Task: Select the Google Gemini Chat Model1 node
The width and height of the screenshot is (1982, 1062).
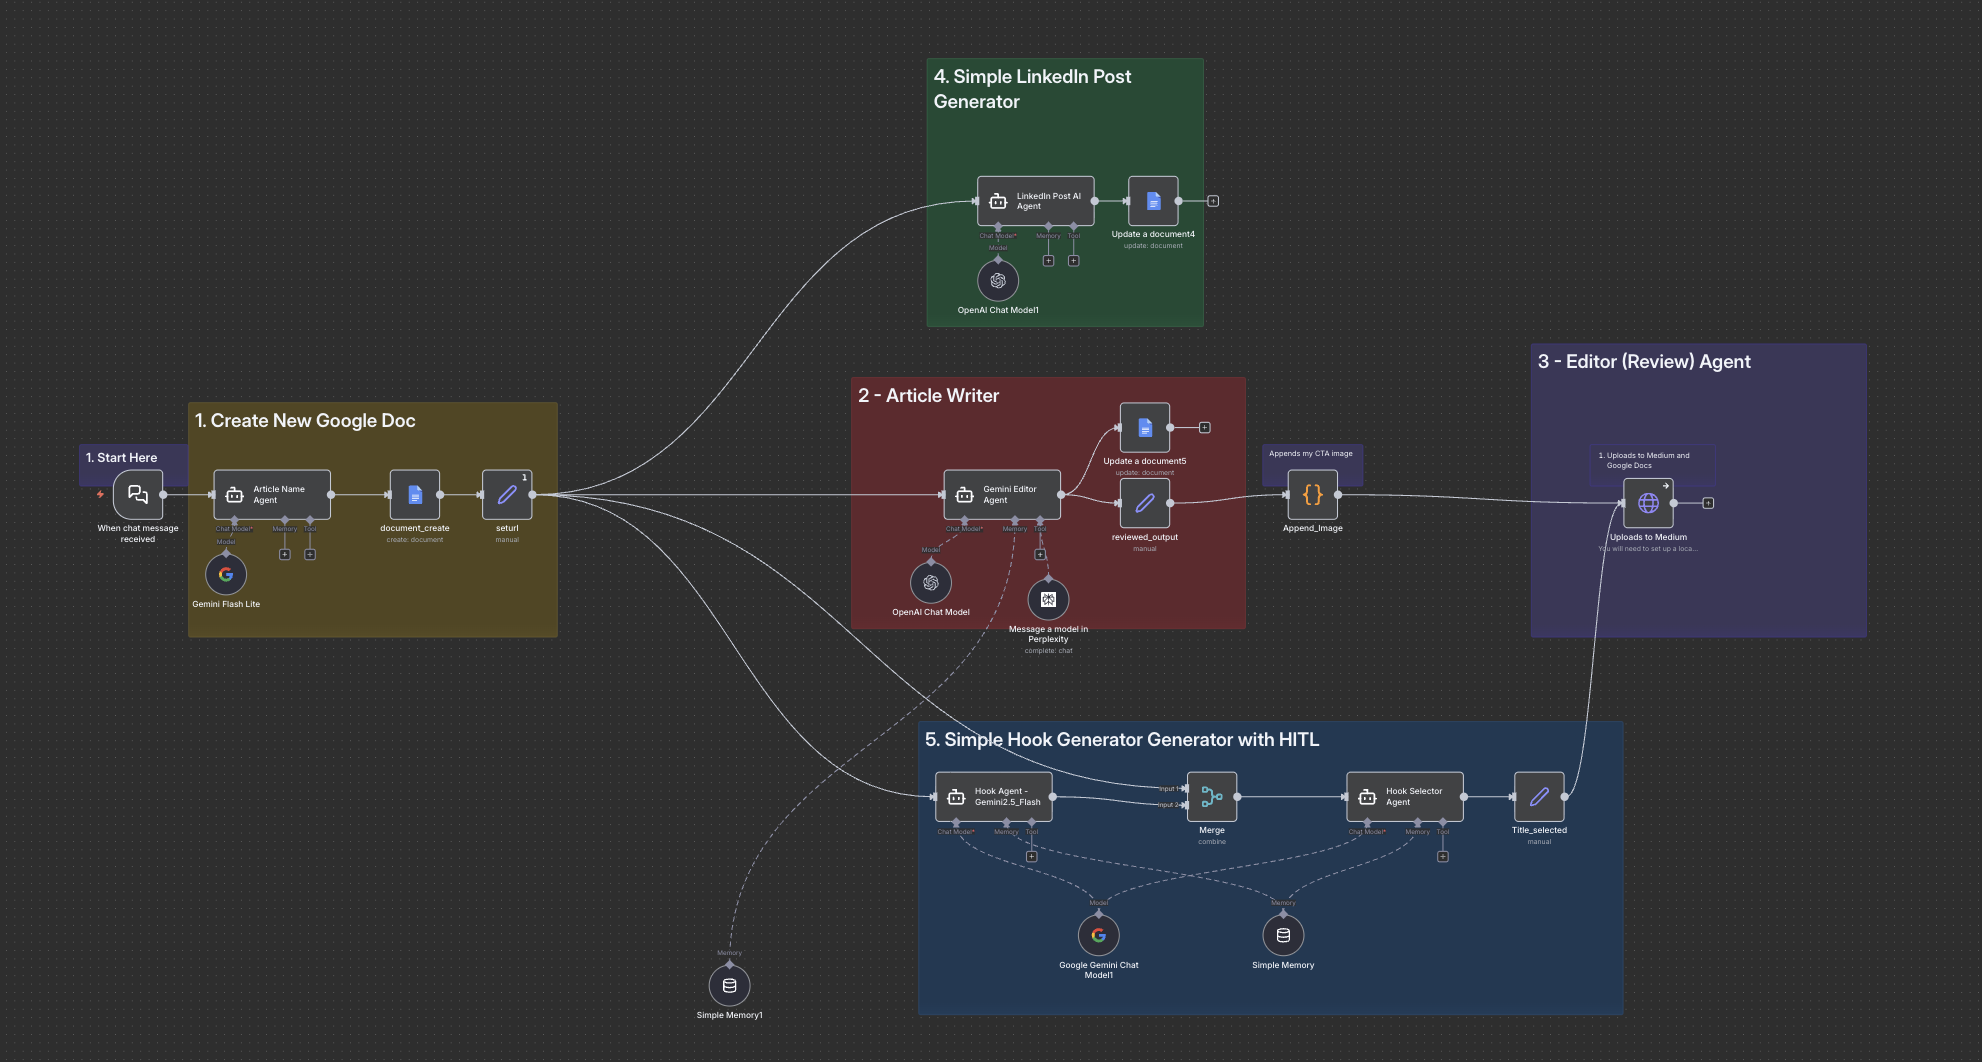Action: pyautogui.click(x=1097, y=935)
